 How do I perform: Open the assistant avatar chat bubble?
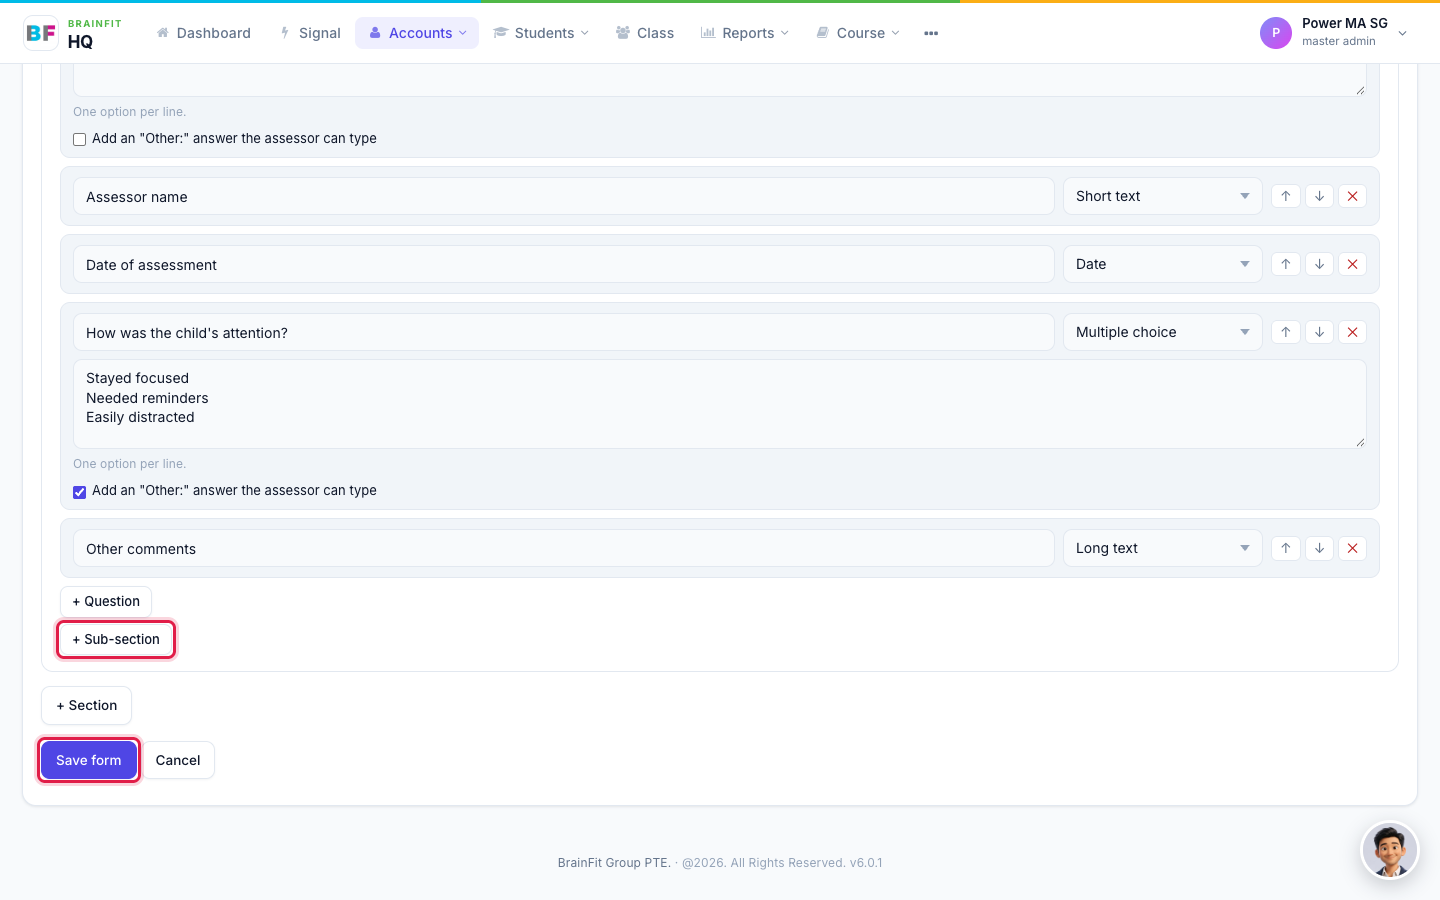pos(1390,851)
